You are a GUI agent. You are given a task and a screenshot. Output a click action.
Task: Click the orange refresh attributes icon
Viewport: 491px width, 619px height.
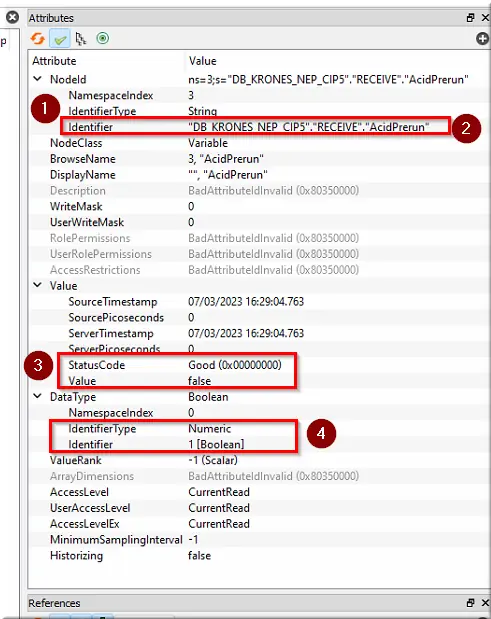[37, 39]
